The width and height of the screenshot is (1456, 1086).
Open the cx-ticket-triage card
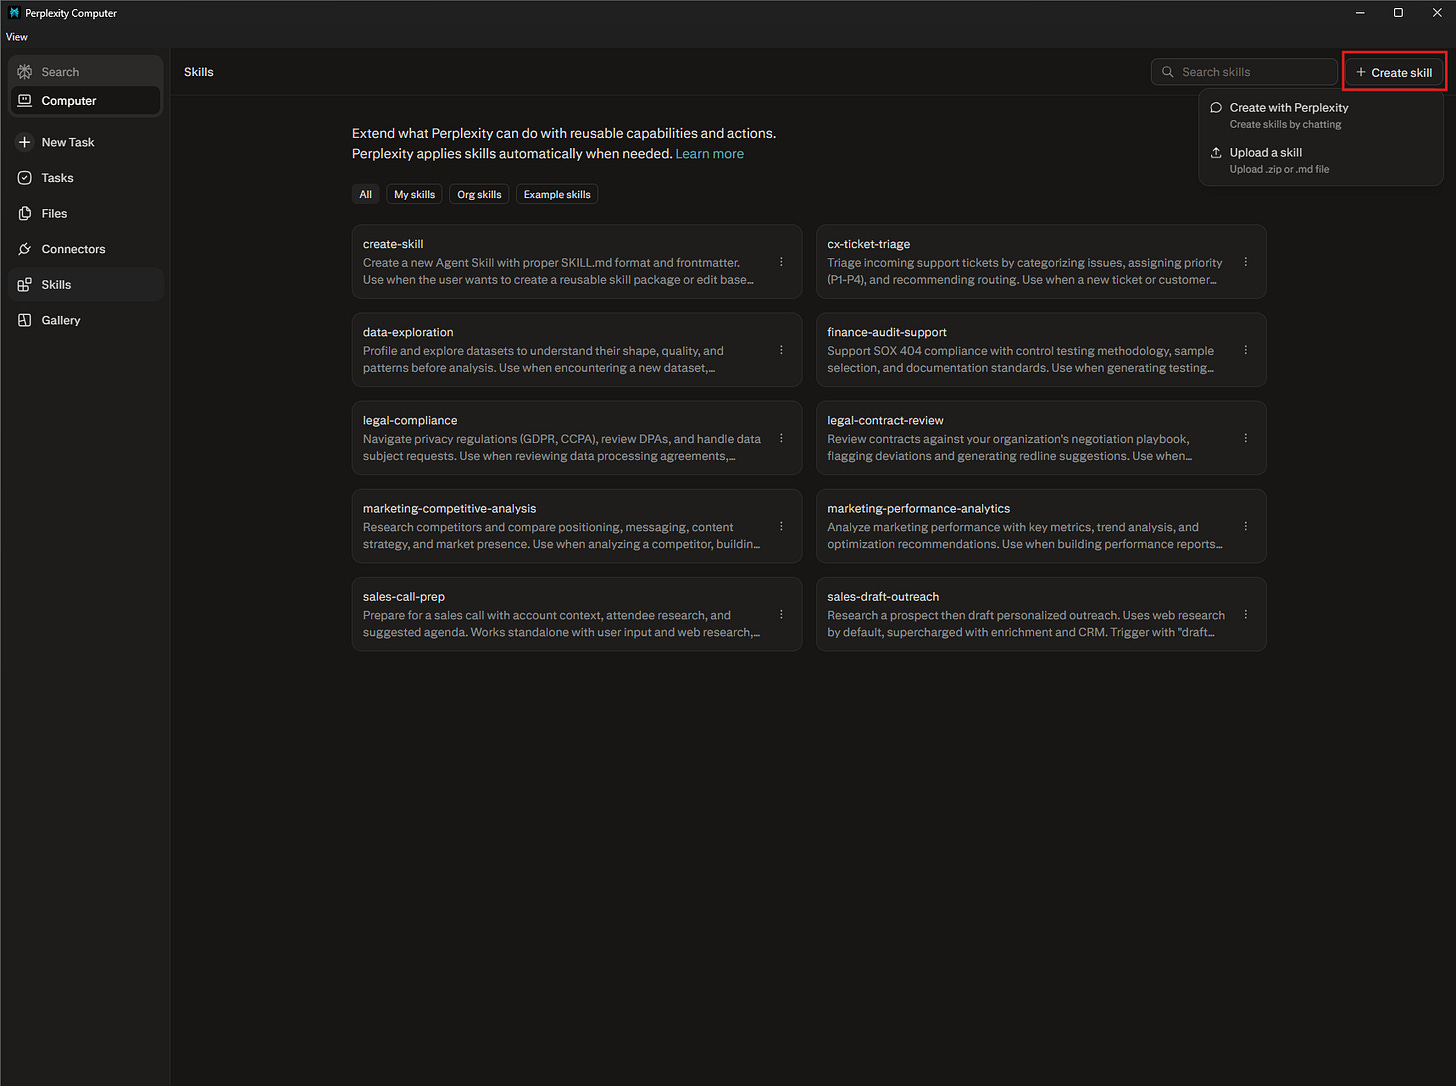[x=1041, y=262]
